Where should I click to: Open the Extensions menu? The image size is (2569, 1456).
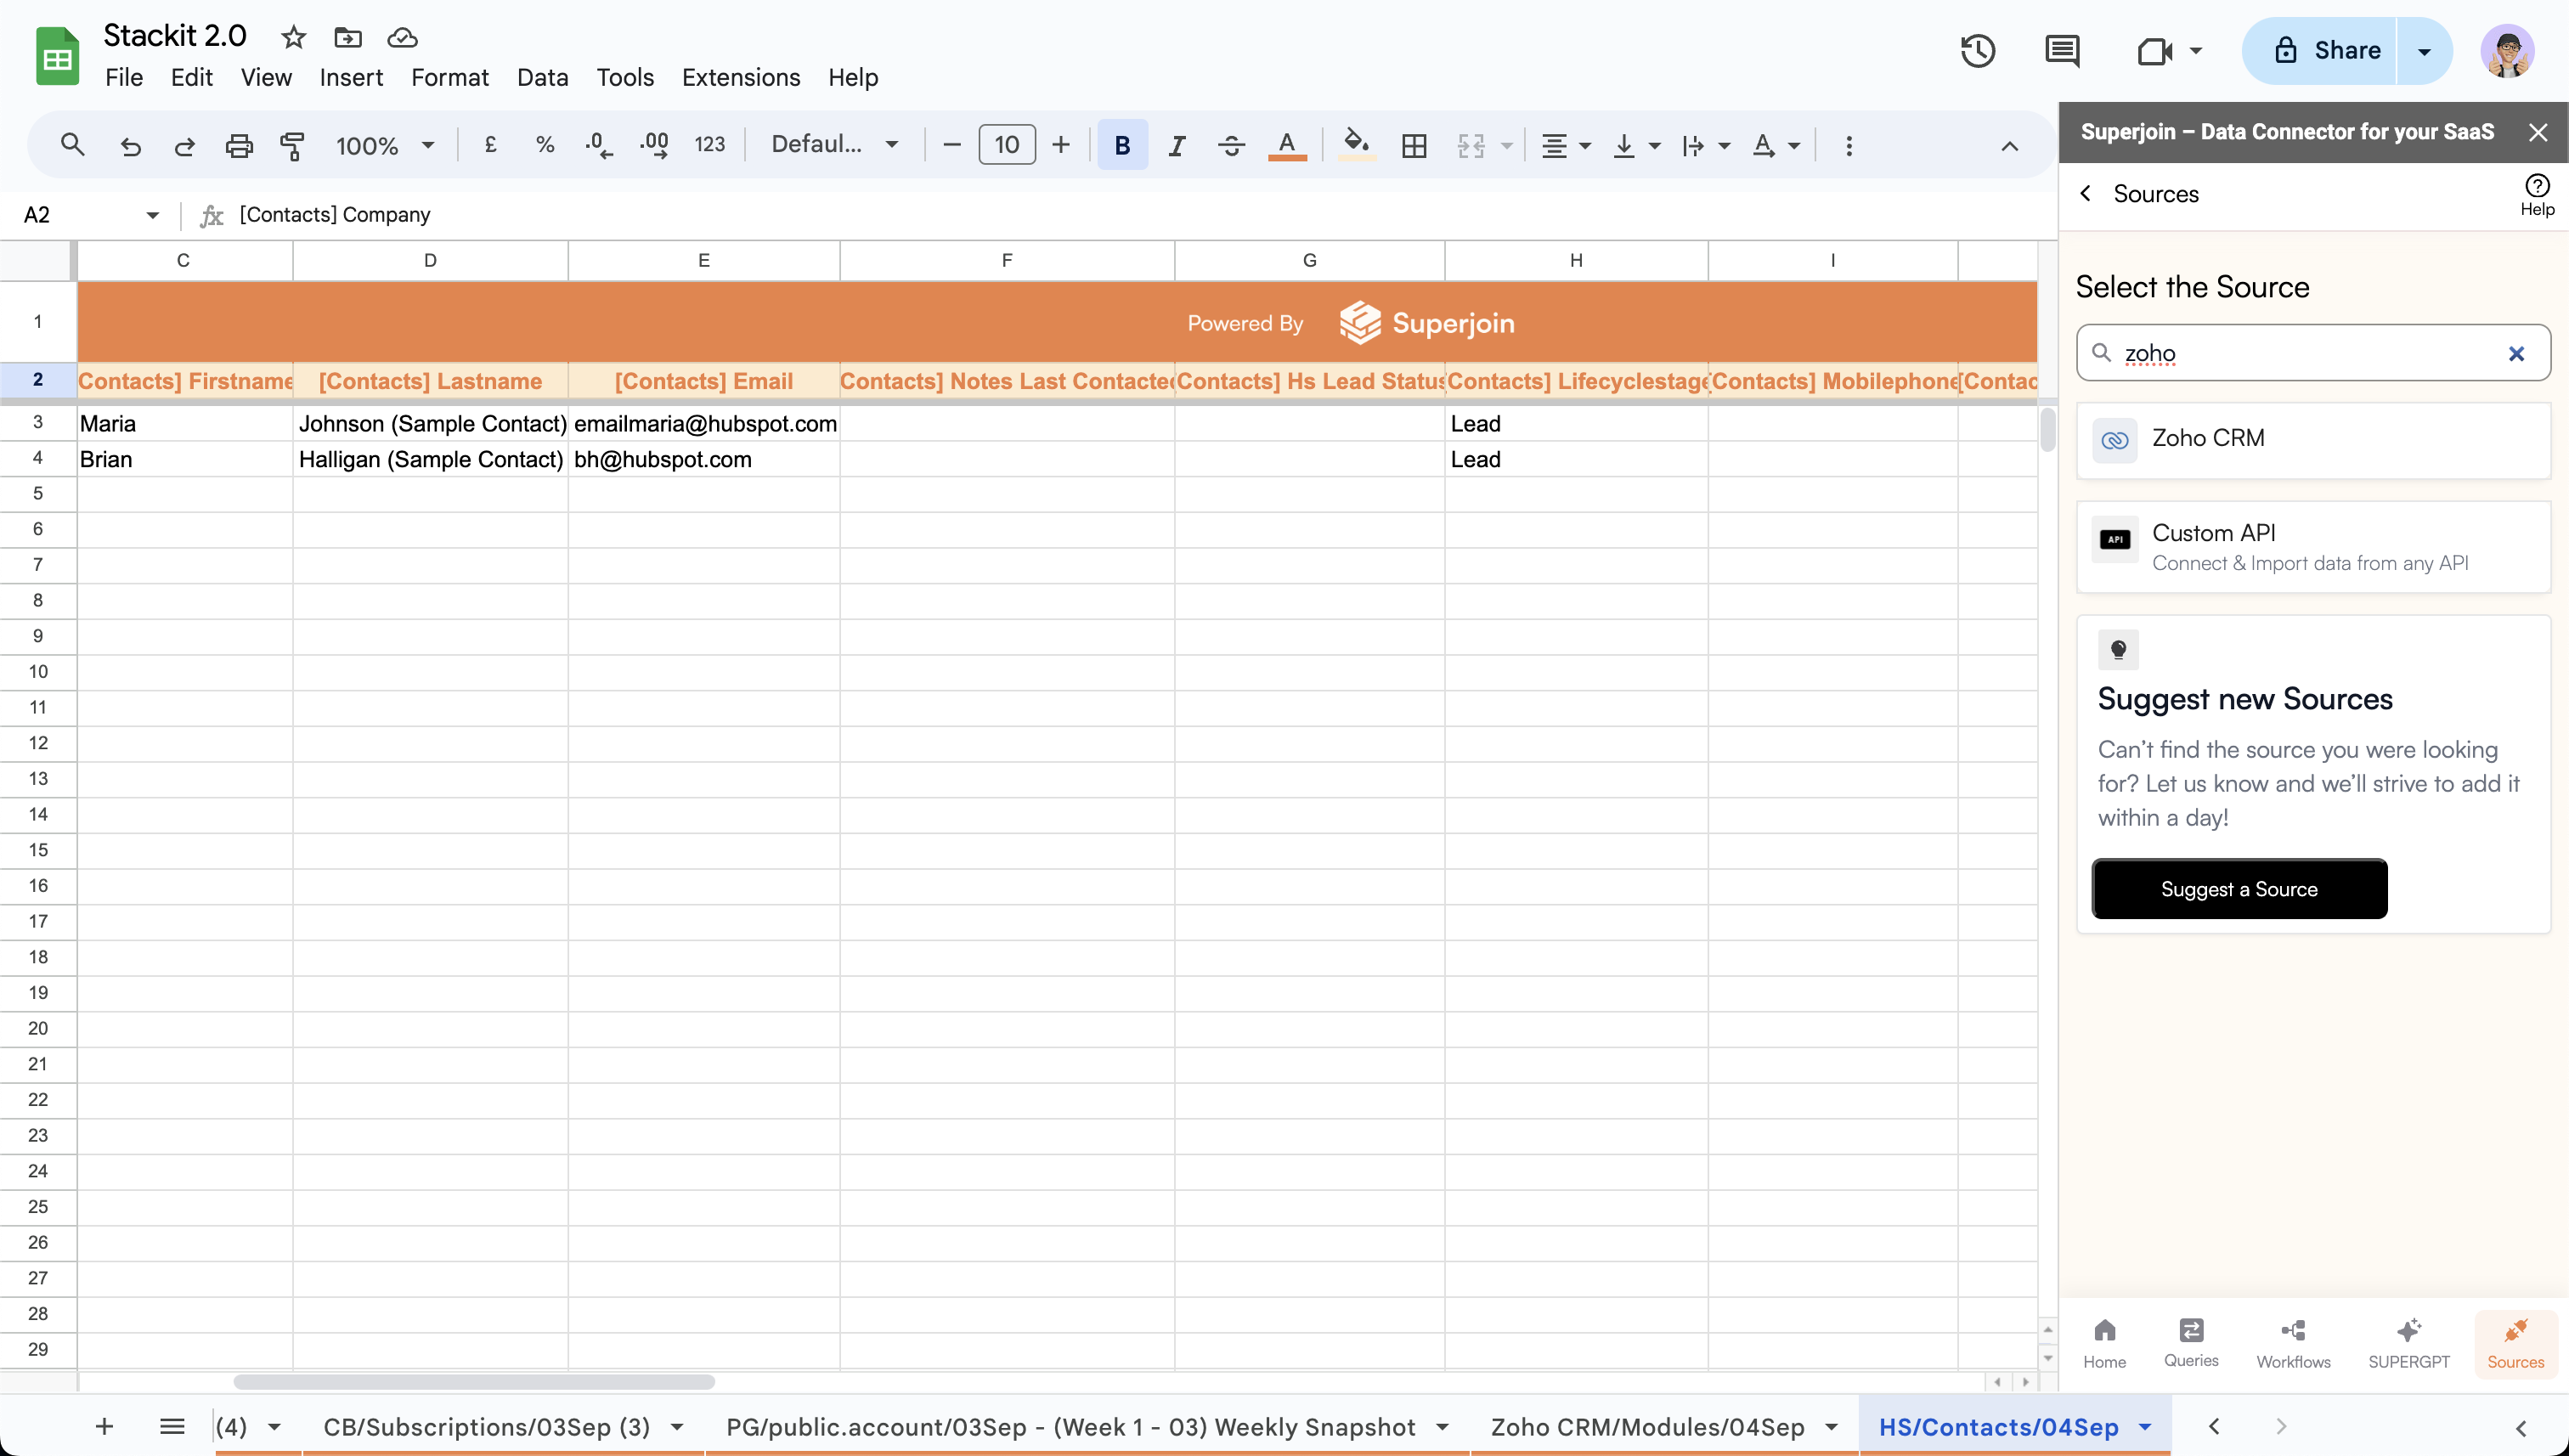click(x=740, y=77)
